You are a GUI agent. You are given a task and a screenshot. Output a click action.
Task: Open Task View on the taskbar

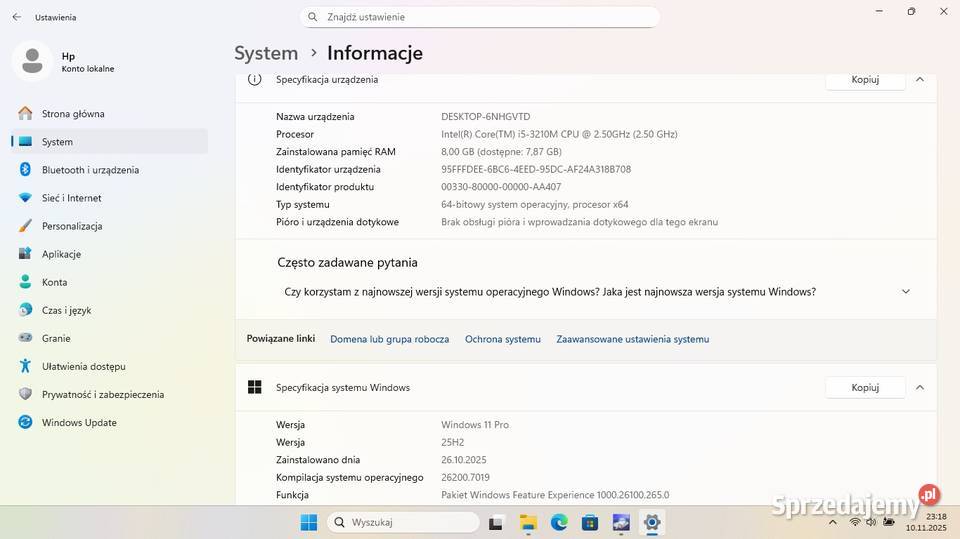(x=496, y=522)
